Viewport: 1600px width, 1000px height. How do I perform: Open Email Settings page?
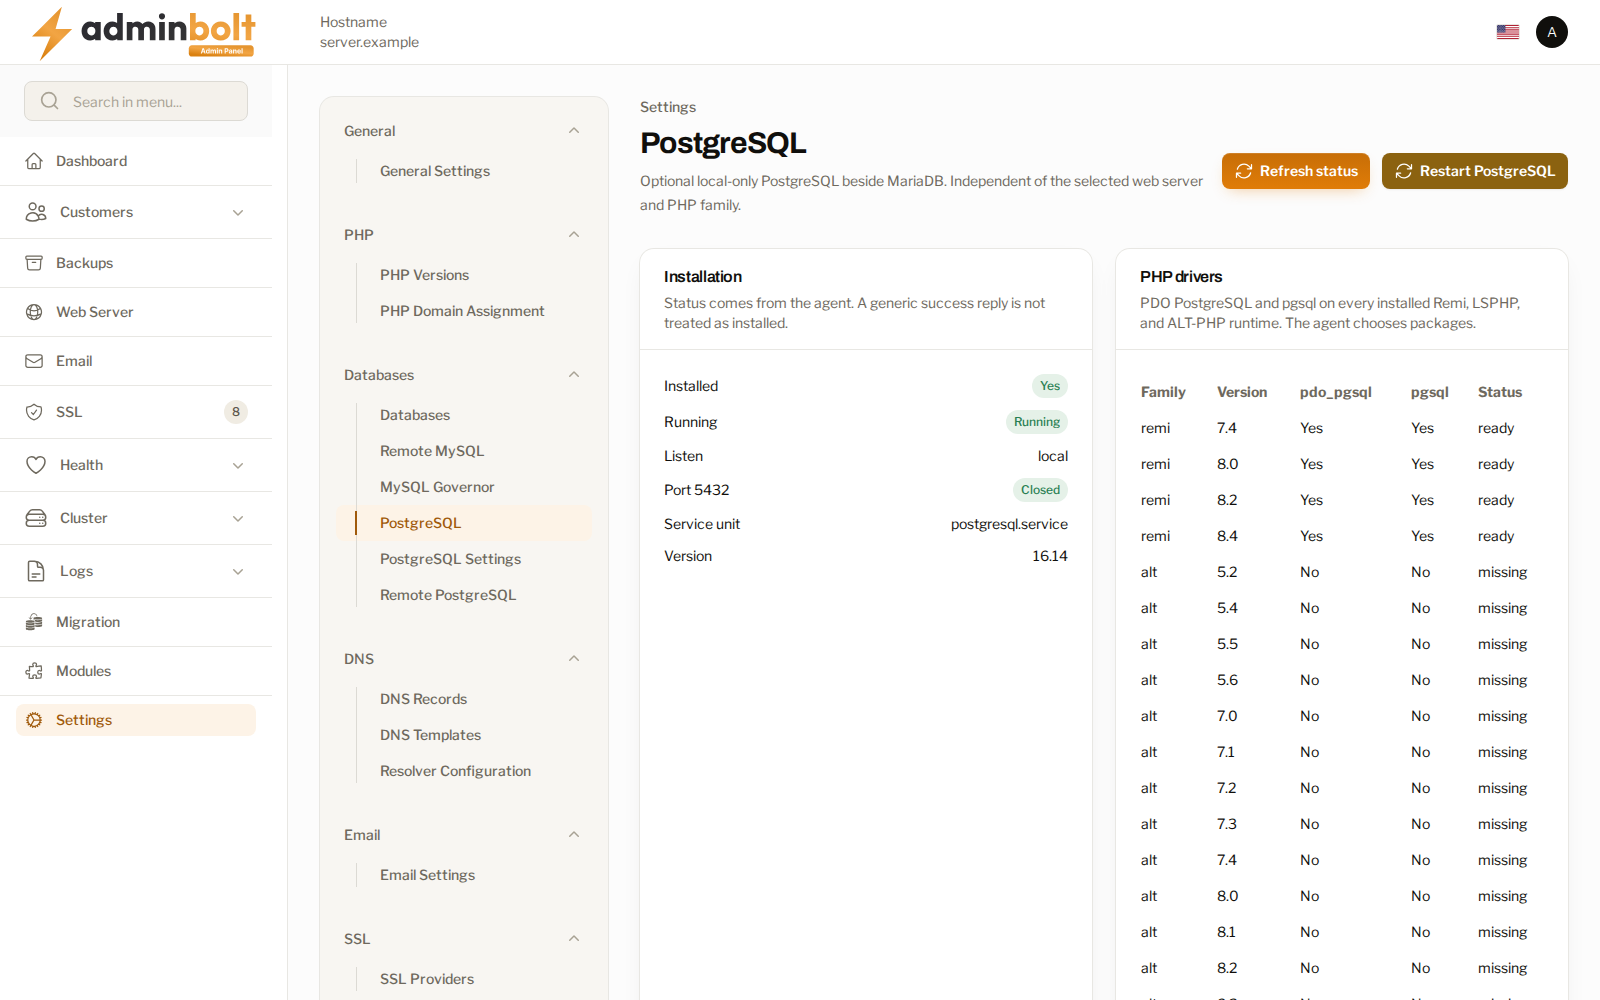pos(427,875)
